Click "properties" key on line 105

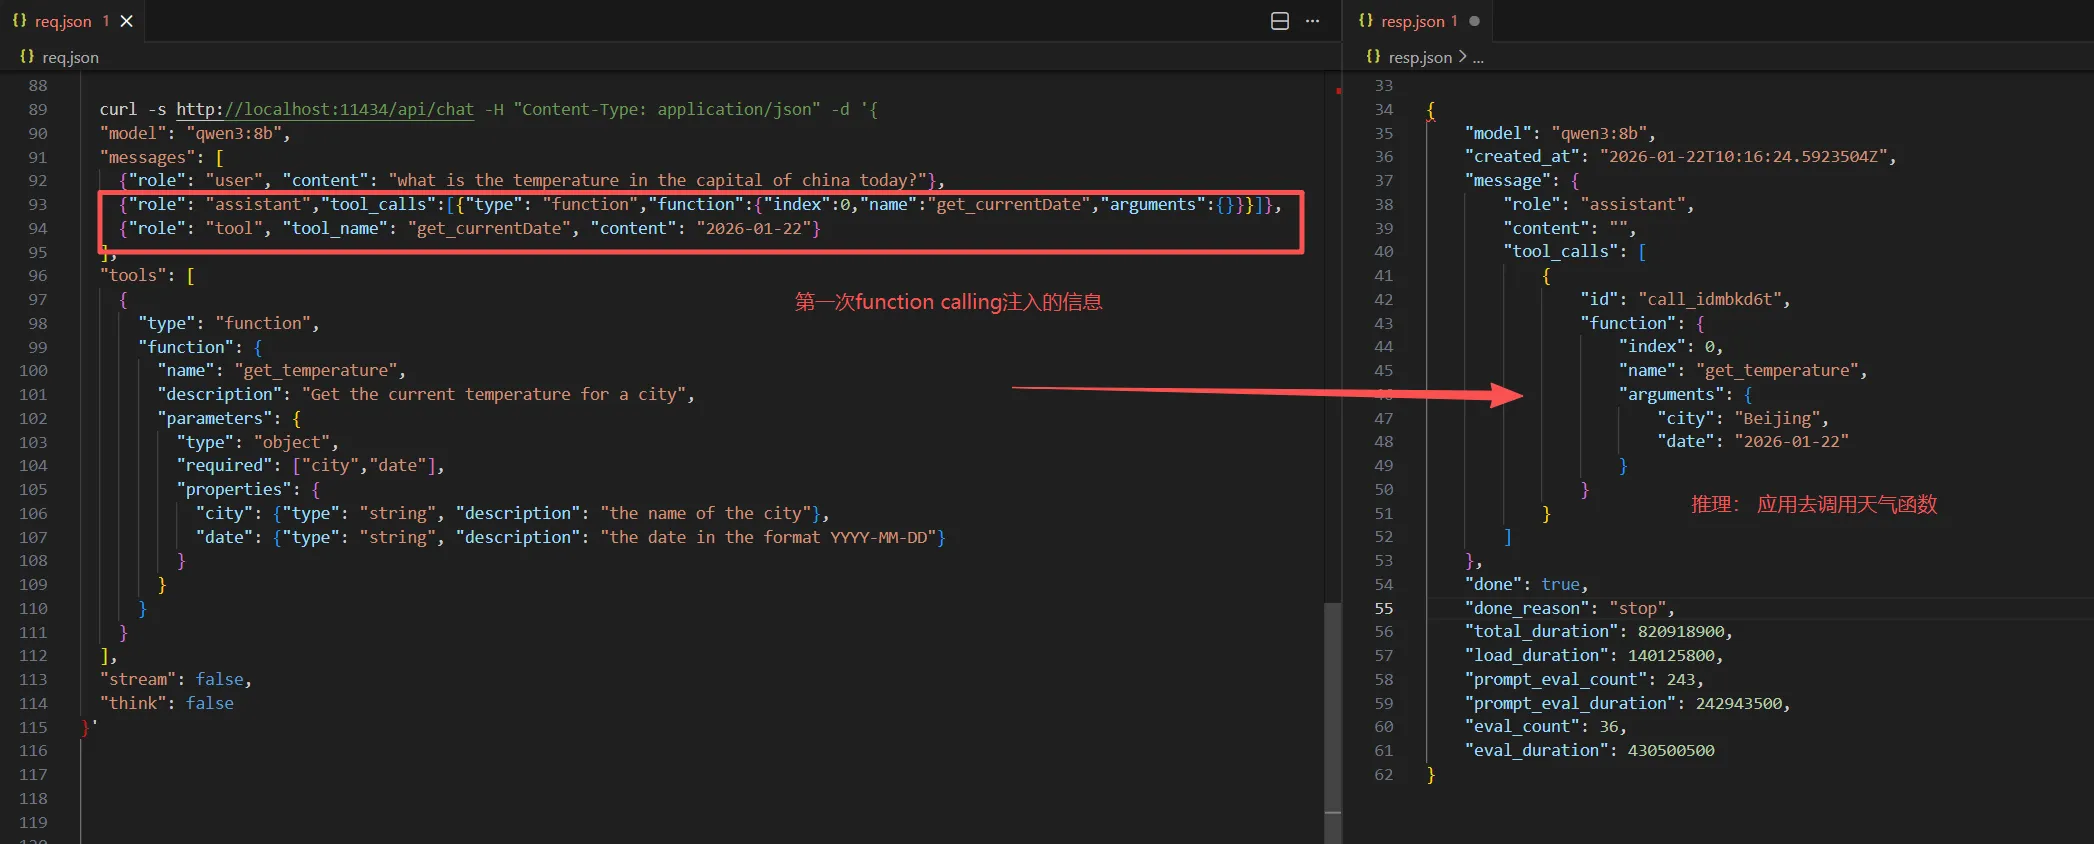234,489
